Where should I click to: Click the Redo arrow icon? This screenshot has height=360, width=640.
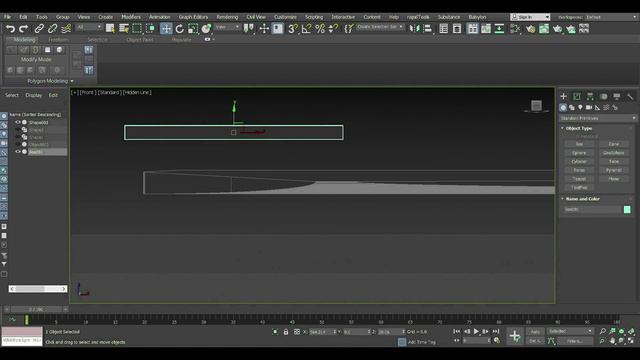pos(24,29)
